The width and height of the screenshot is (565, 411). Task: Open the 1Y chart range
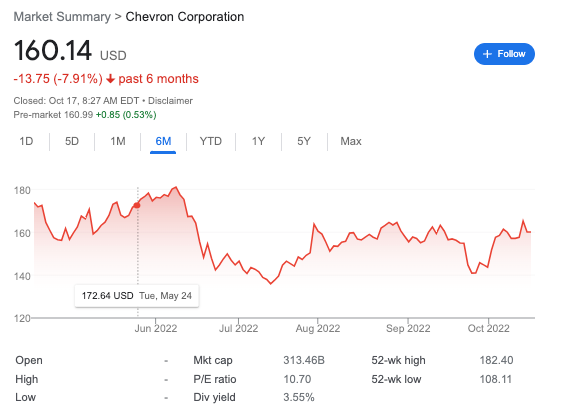point(258,141)
